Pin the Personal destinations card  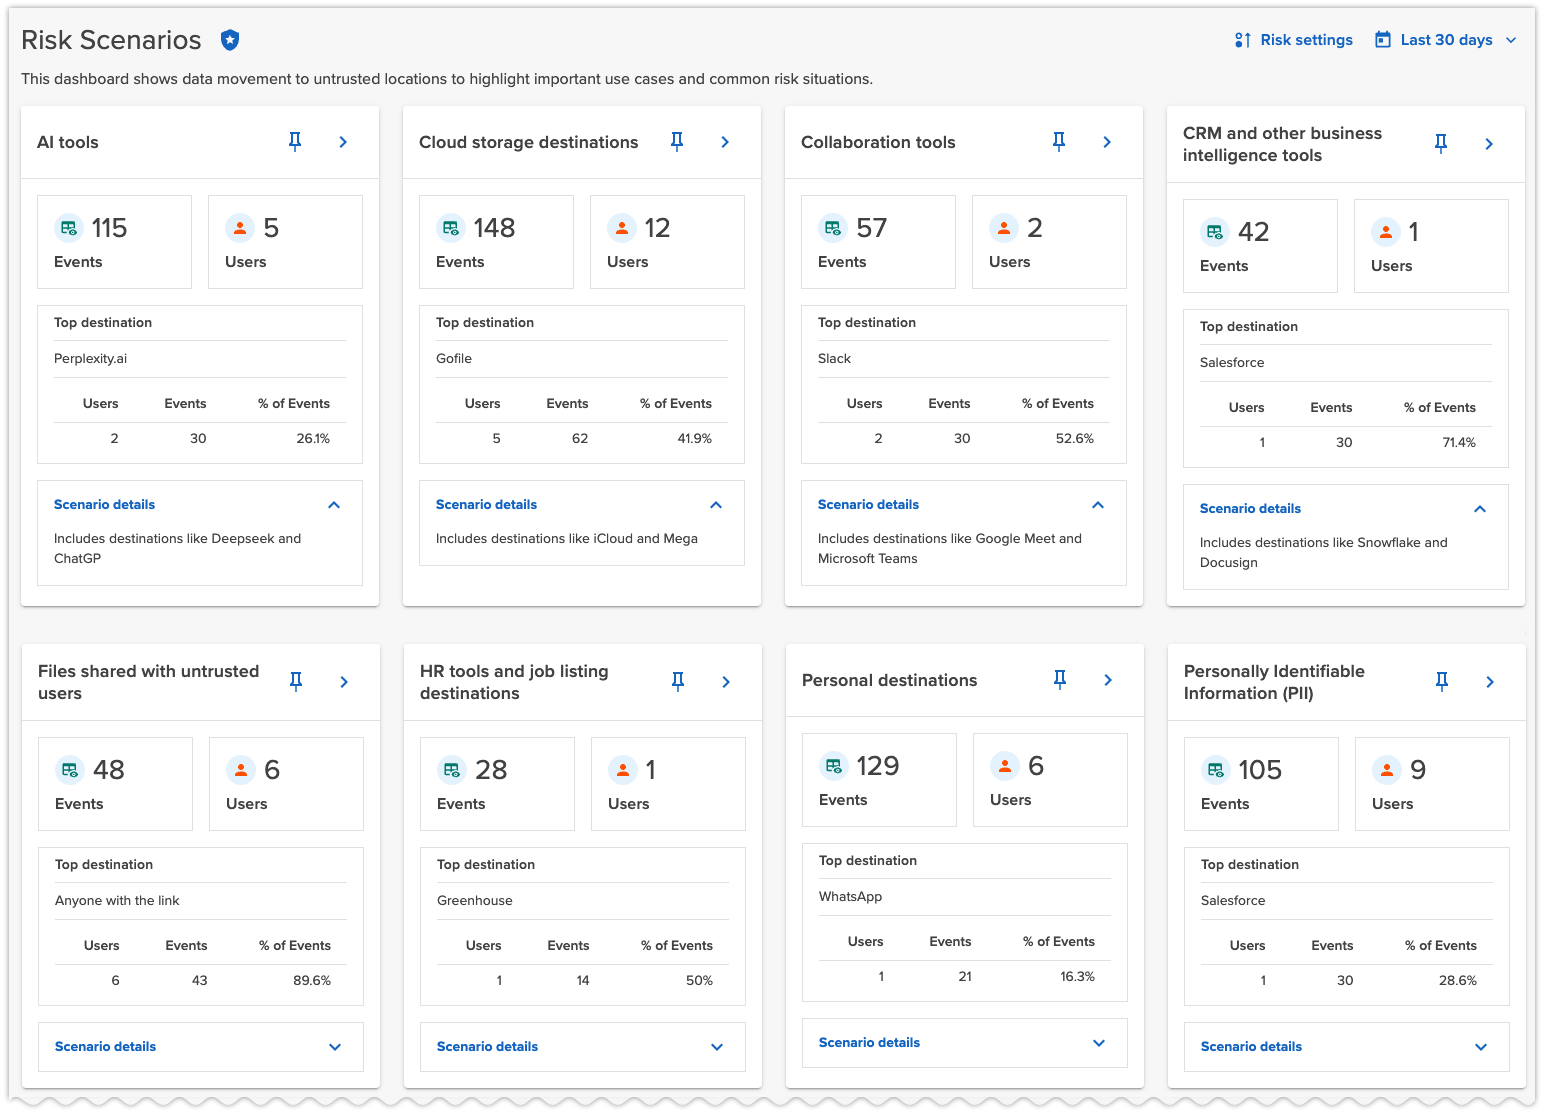[x=1060, y=680]
